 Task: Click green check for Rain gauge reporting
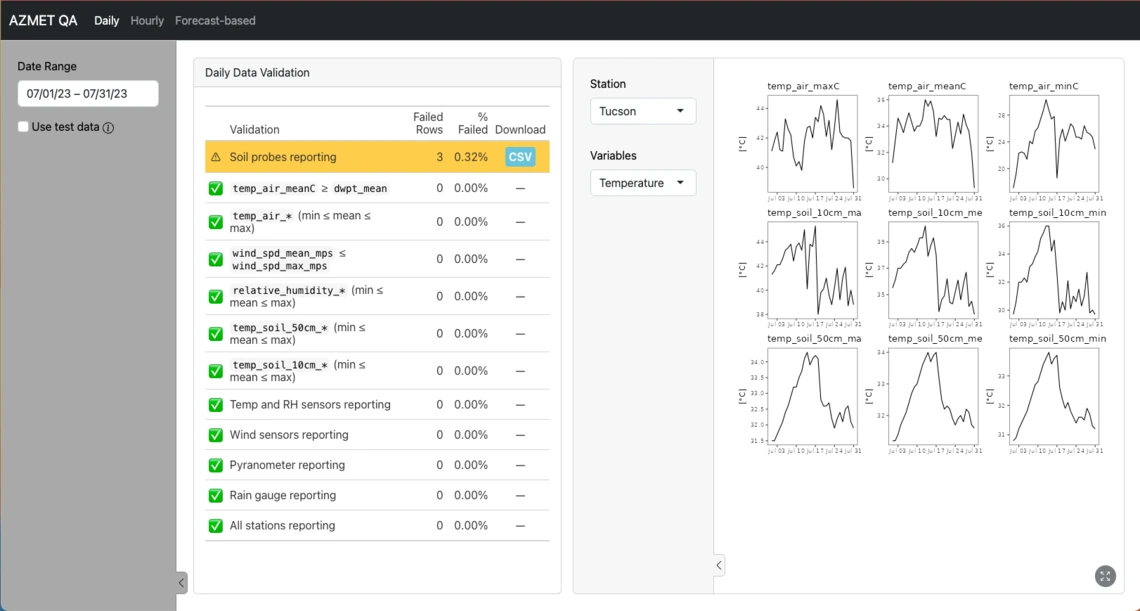pos(215,495)
